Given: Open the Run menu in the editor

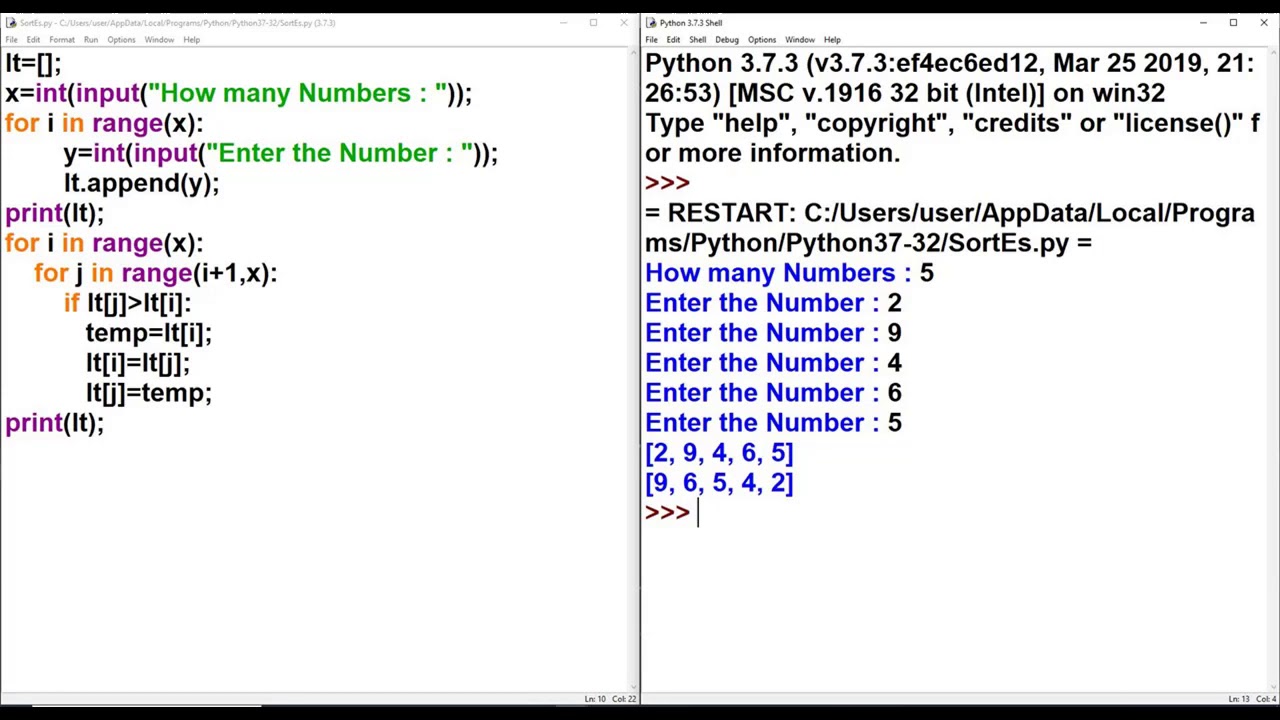Looking at the screenshot, I should [91, 40].
